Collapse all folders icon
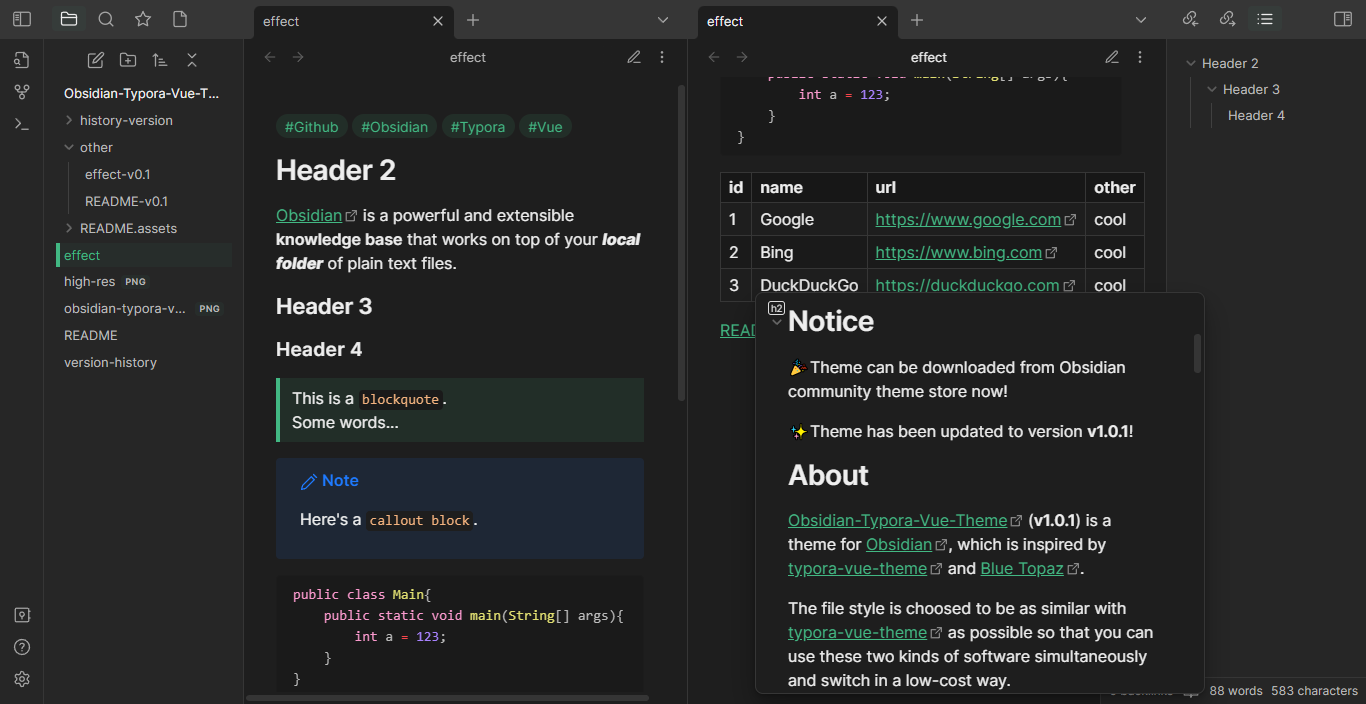 click(x=192, y=60)
